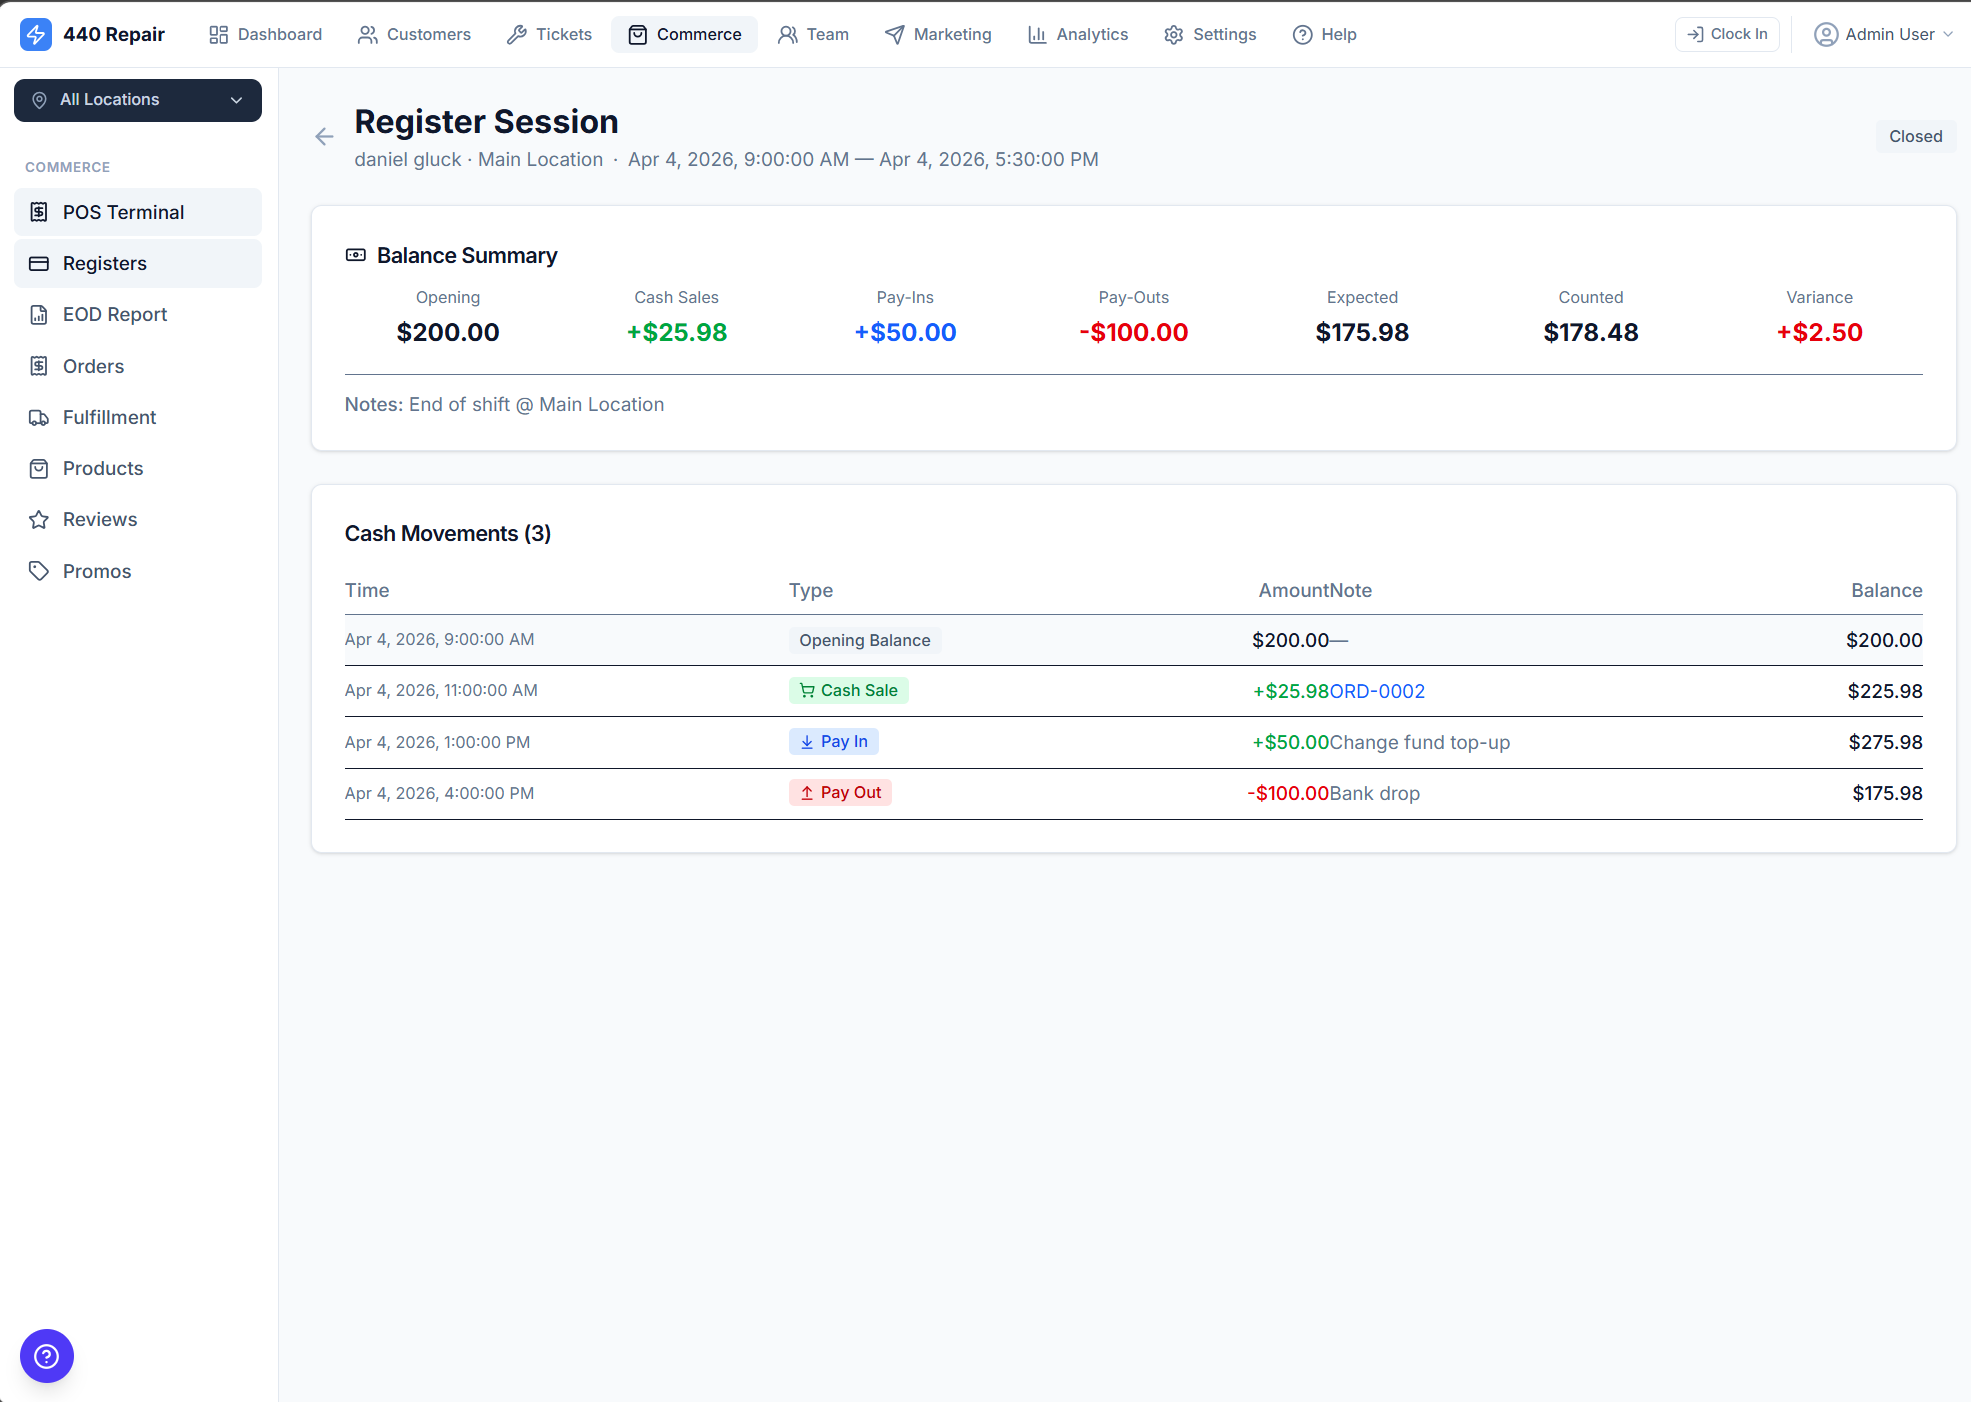
Task: Click the Settings gear in navigation
Action: [1173, 34]
